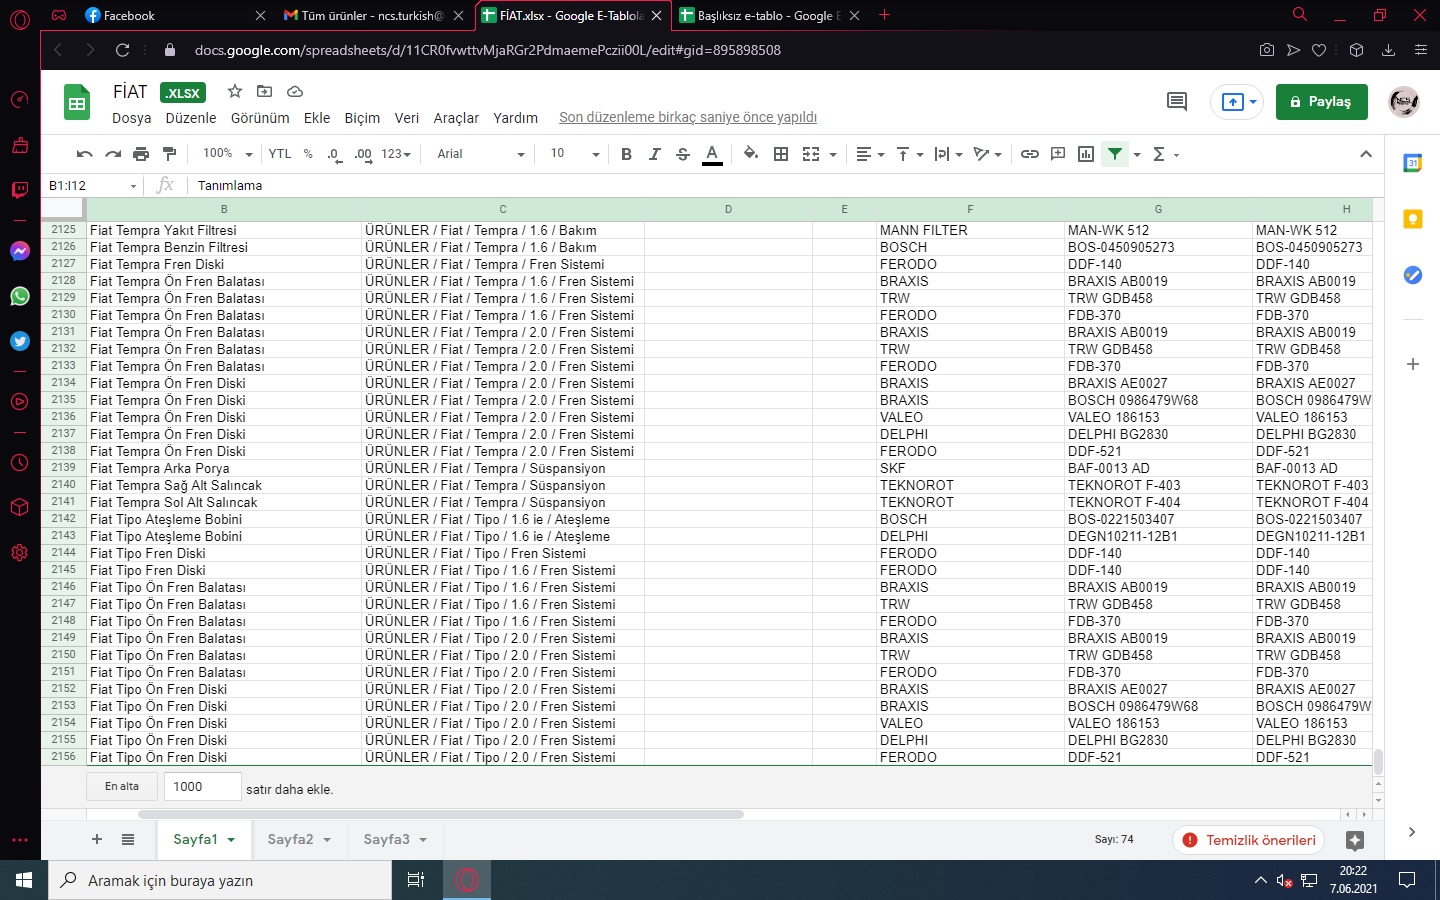Insert a chart
Image resolution: width=1440 pixels, height=900 pixels.
tap(1086, 154)
